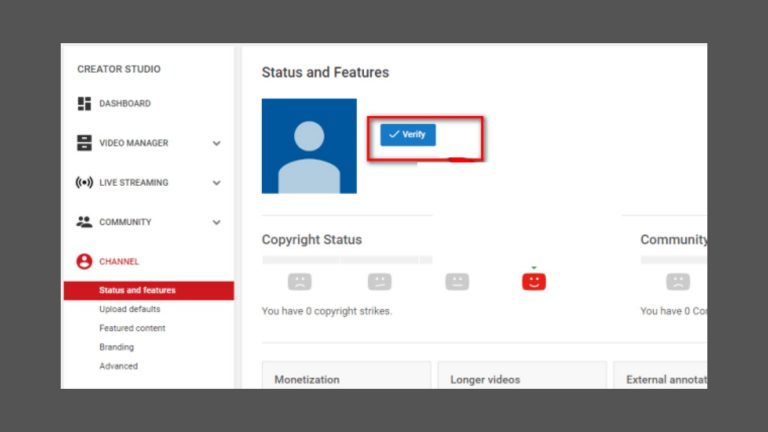Select Status and features item
Viewport: 768px width, 432px height.
tap(149, 290)
